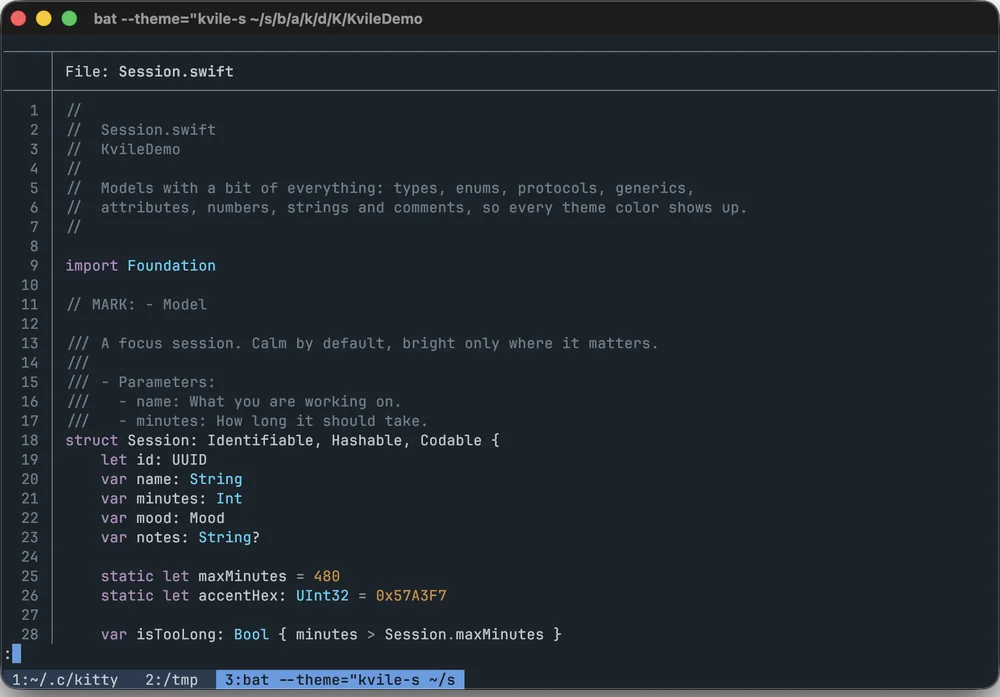Click the "Int" type on the minutes line

[x=229, y=499]
